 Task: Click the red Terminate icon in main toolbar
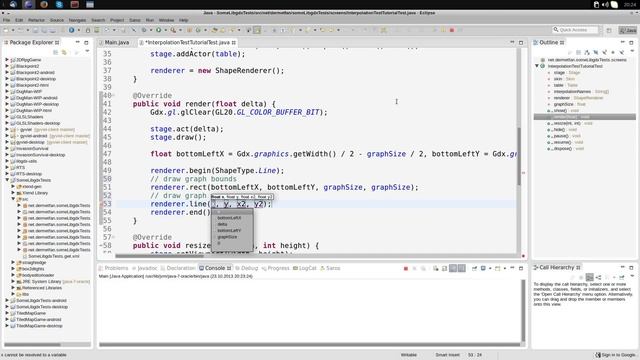451,30
